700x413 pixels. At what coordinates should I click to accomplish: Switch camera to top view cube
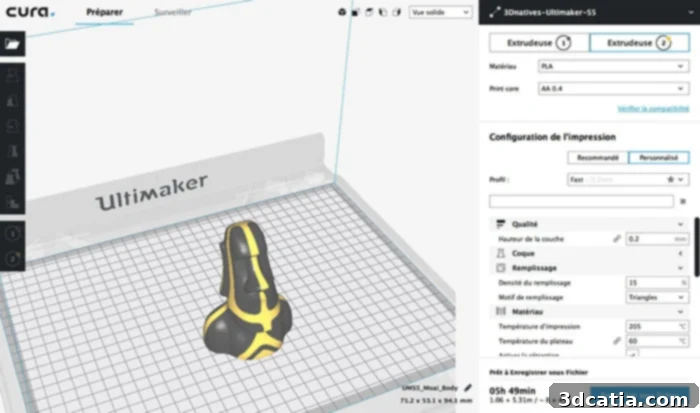[x=369, y=12]
